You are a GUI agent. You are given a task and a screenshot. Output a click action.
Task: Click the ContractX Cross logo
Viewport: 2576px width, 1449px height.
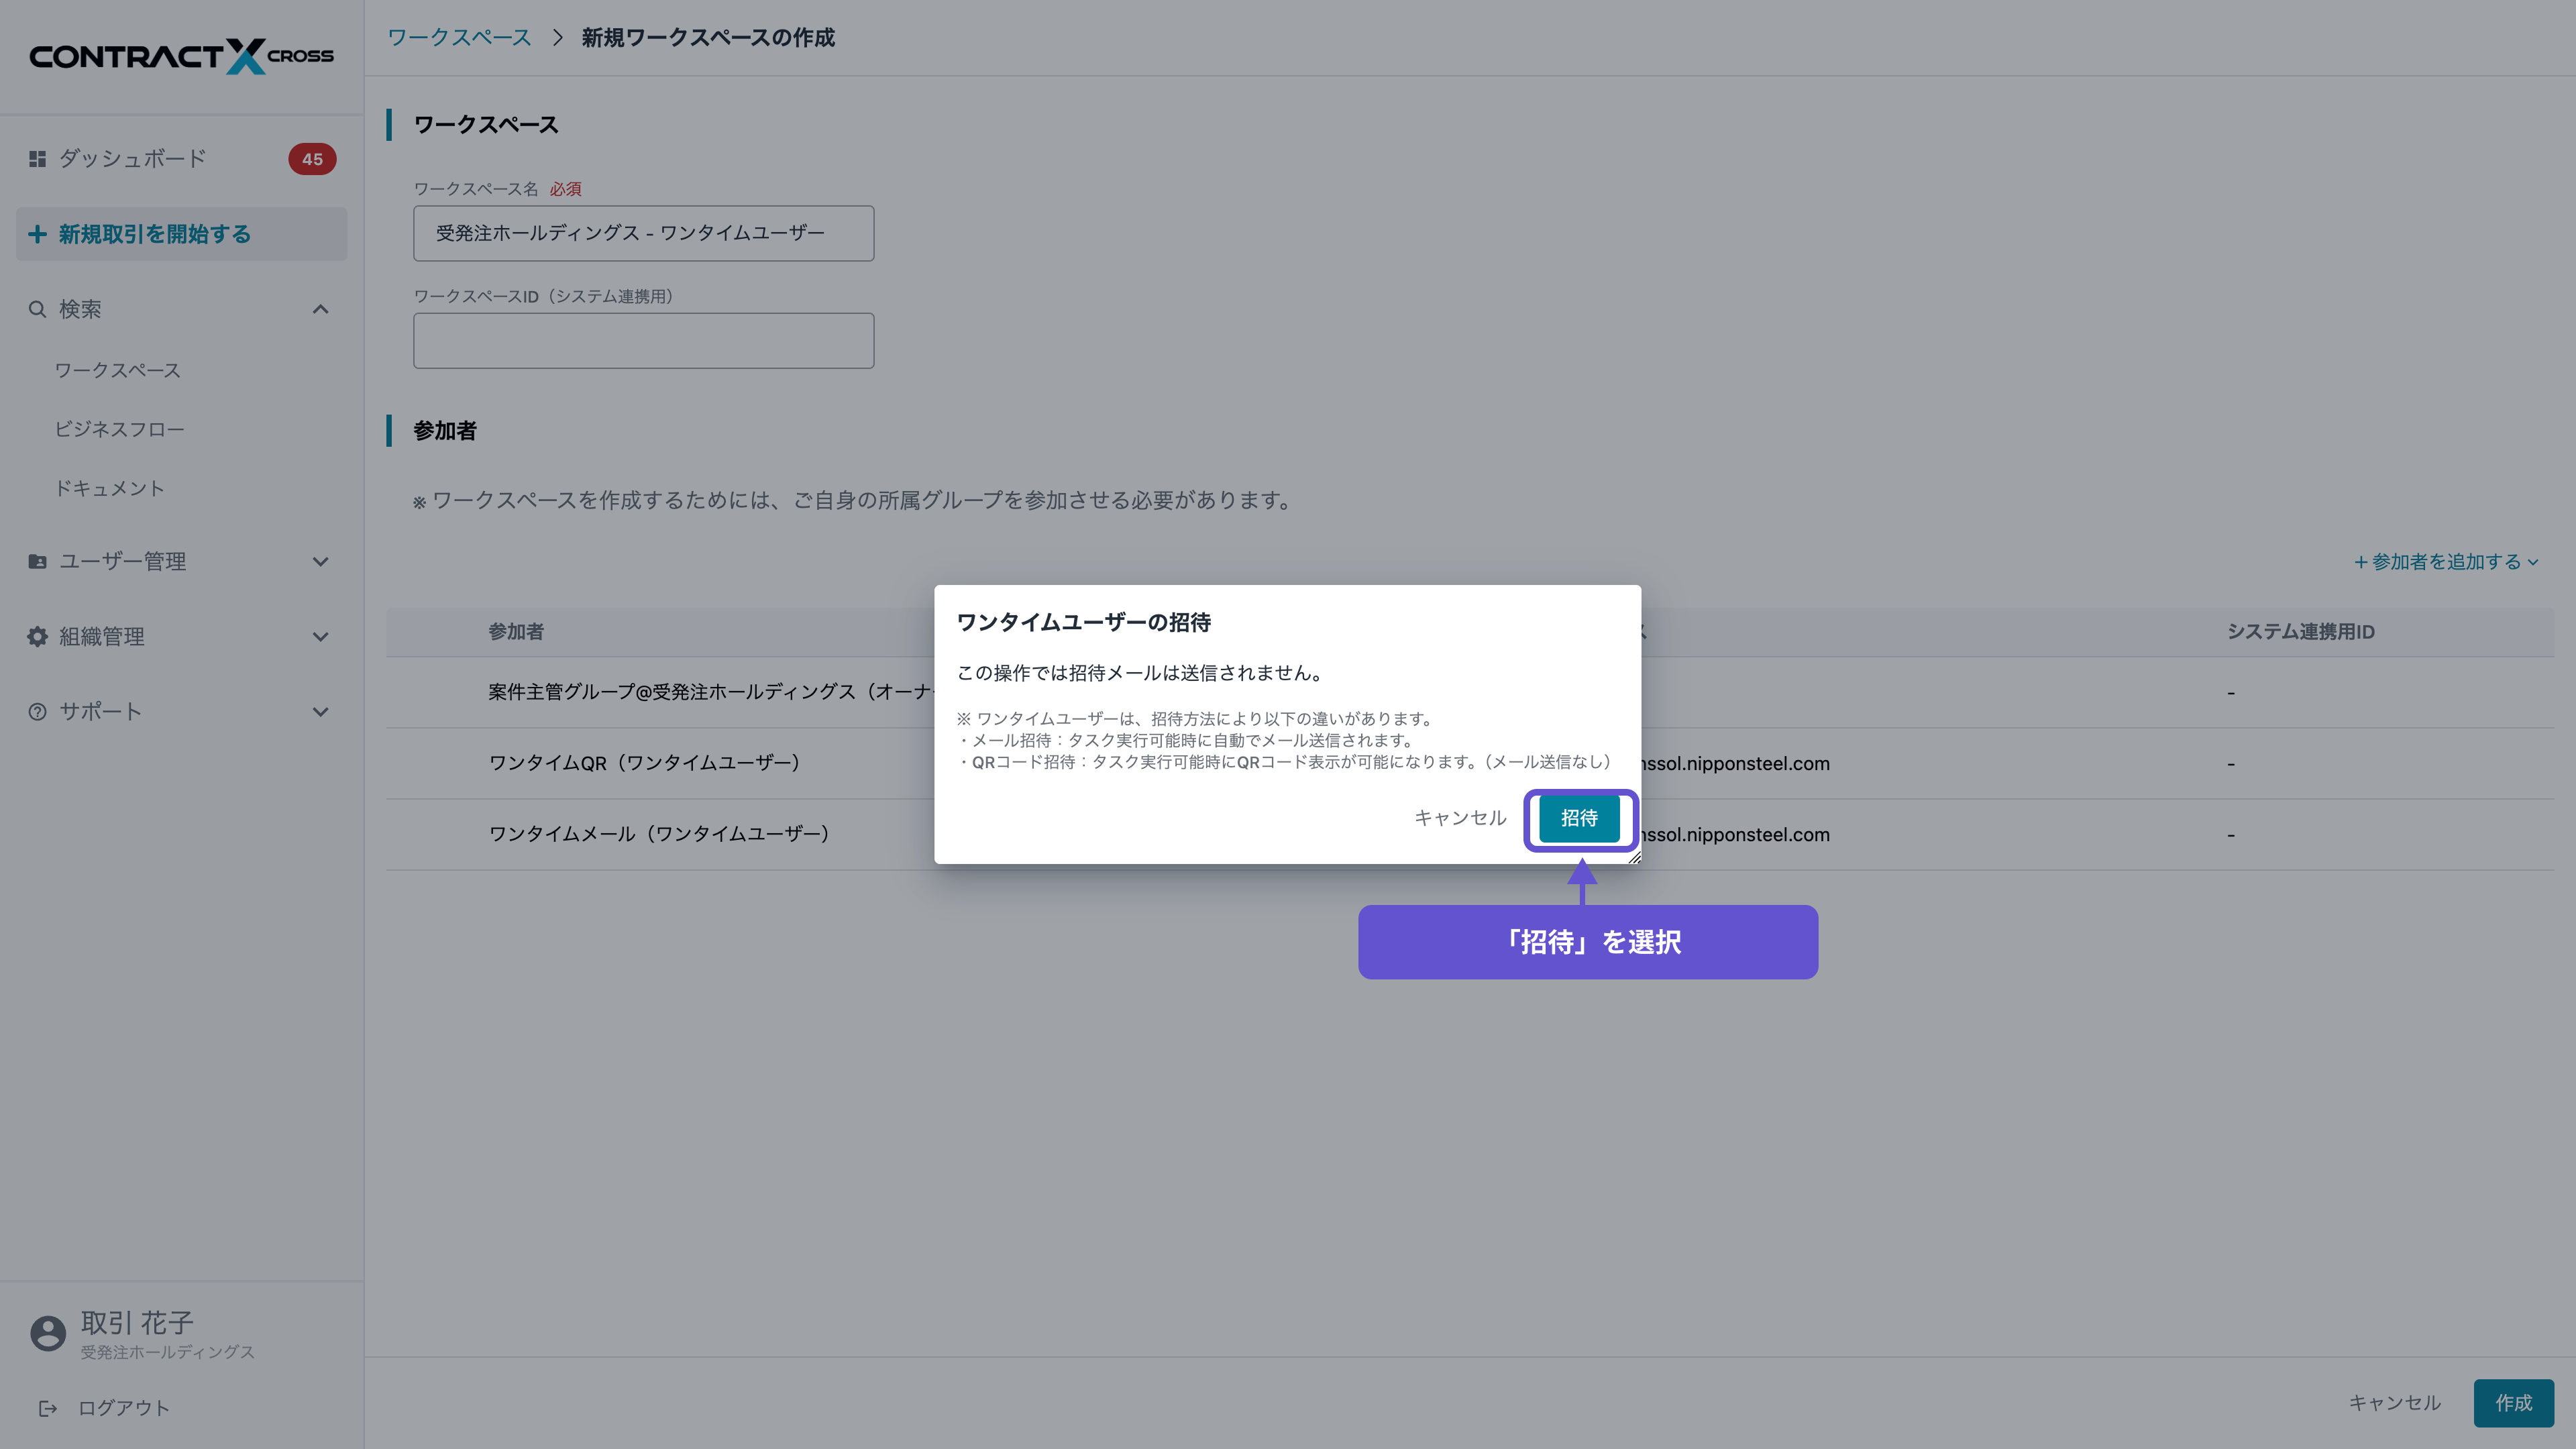pos(181,56)
